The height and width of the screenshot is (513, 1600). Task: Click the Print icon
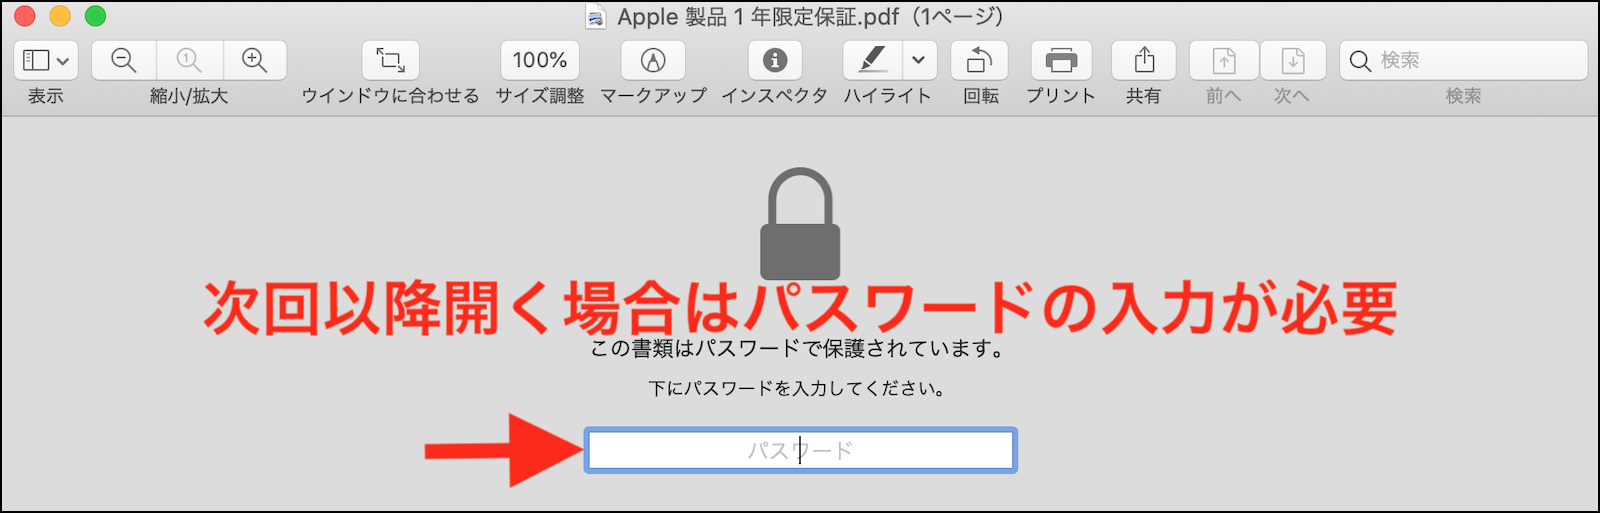(1061, 61)
